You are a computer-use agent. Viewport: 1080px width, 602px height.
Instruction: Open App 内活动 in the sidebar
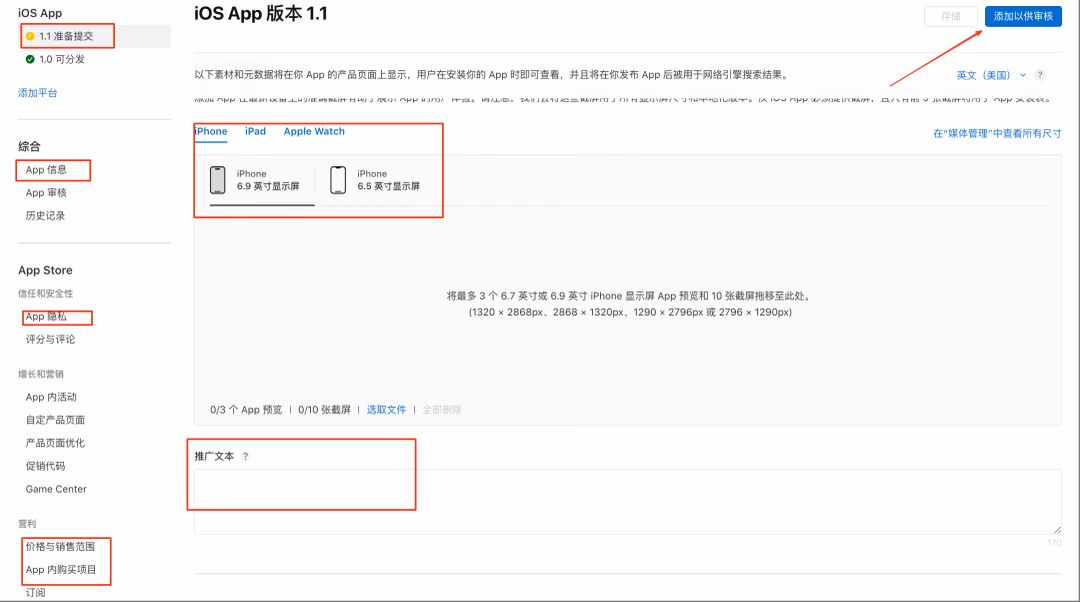pos(51,397)
